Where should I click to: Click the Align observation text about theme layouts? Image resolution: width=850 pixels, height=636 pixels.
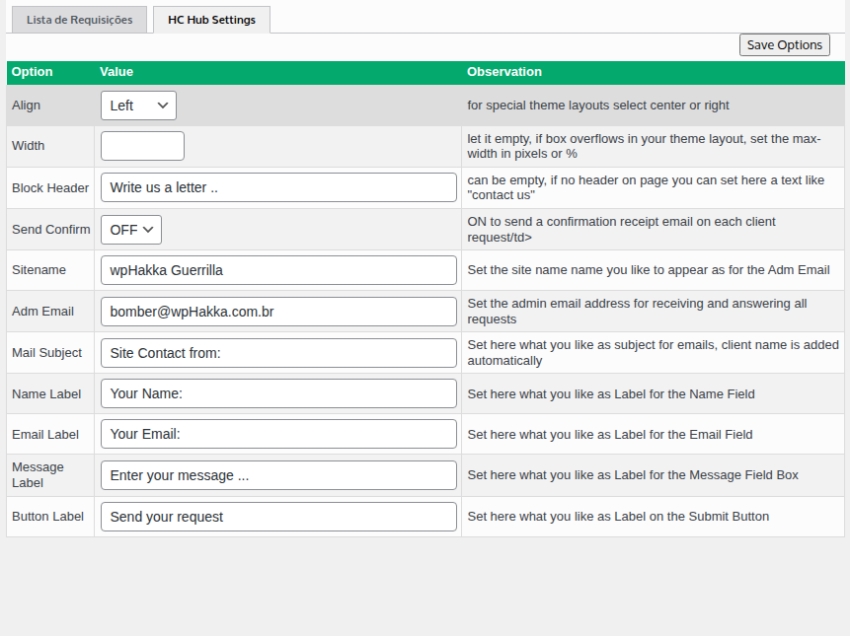point(598,105)
